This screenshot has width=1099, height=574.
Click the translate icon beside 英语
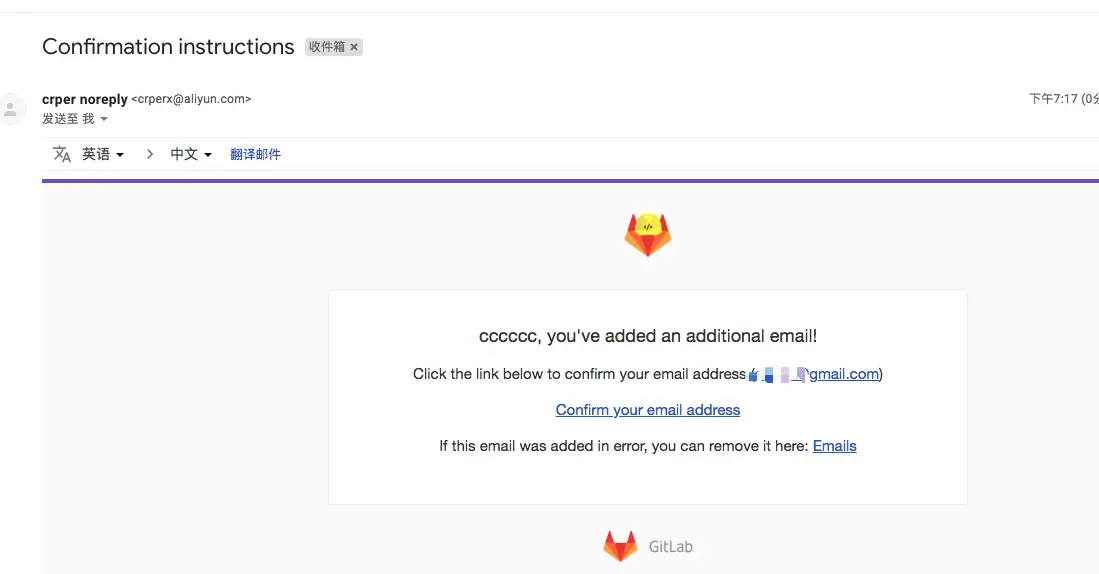[62, 154]
